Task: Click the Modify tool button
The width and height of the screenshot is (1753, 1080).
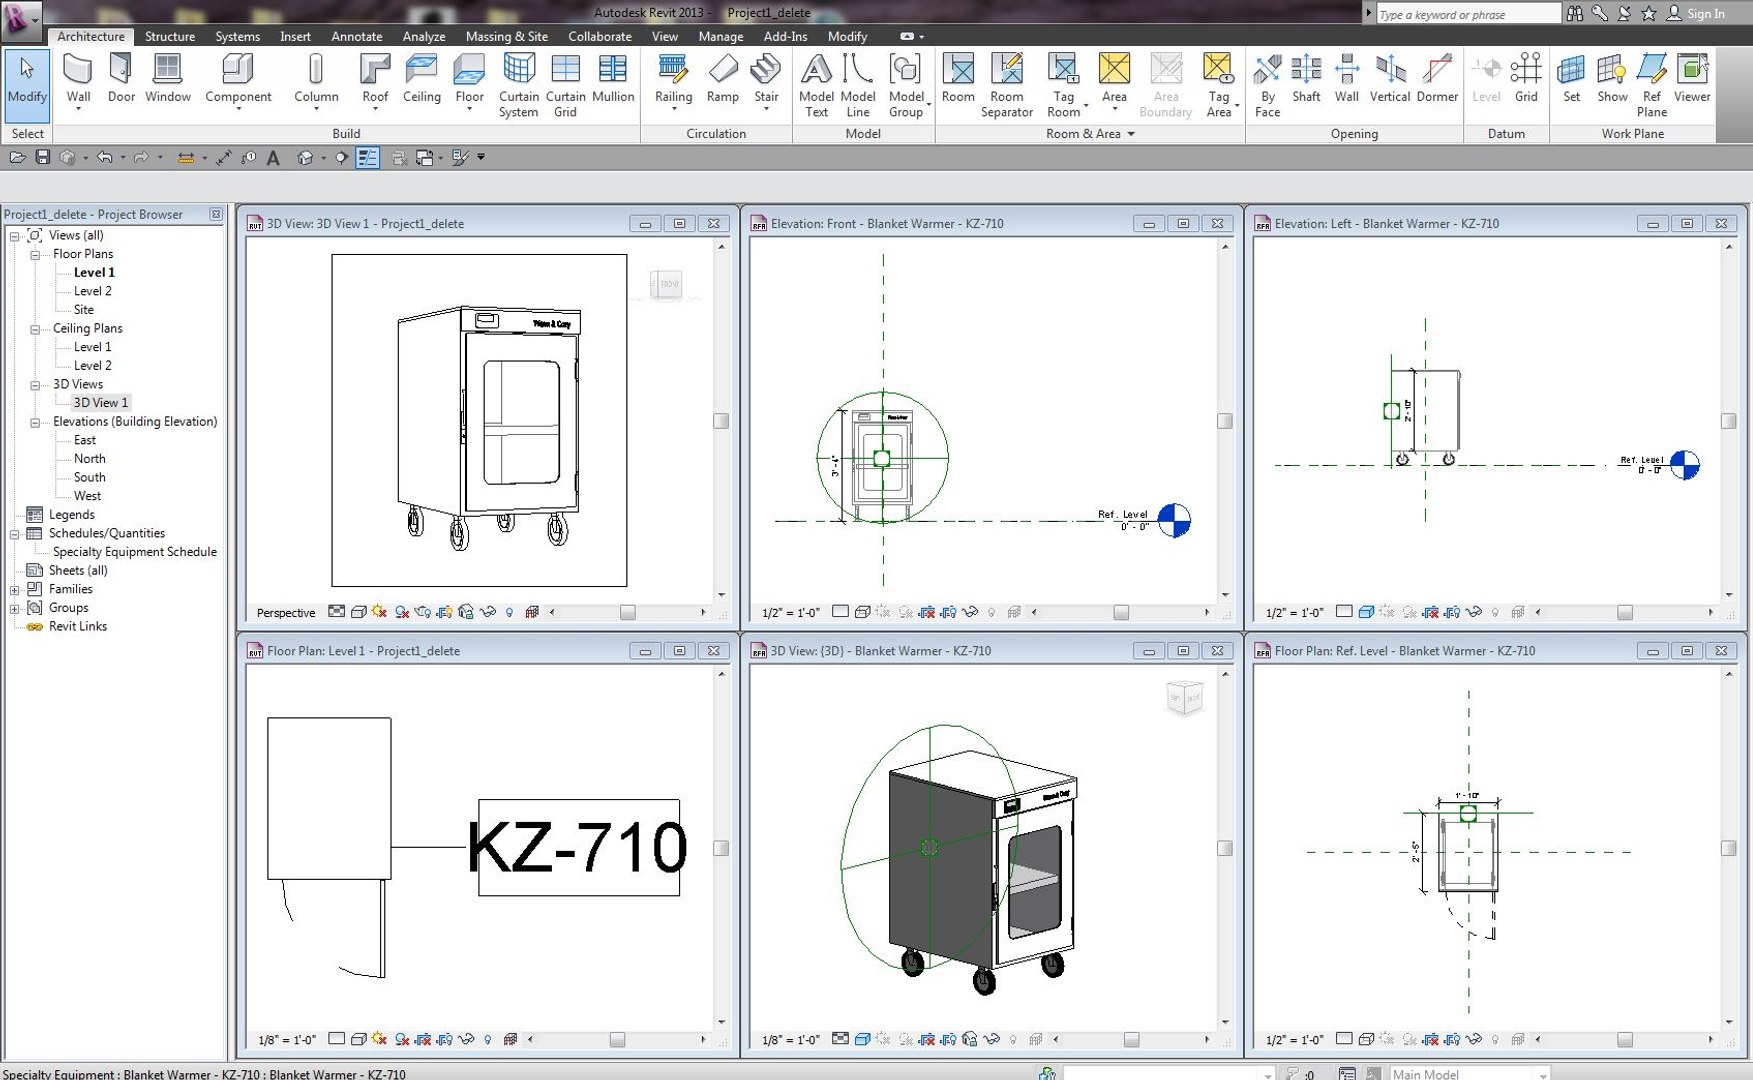Action: (x=27, y=84)
